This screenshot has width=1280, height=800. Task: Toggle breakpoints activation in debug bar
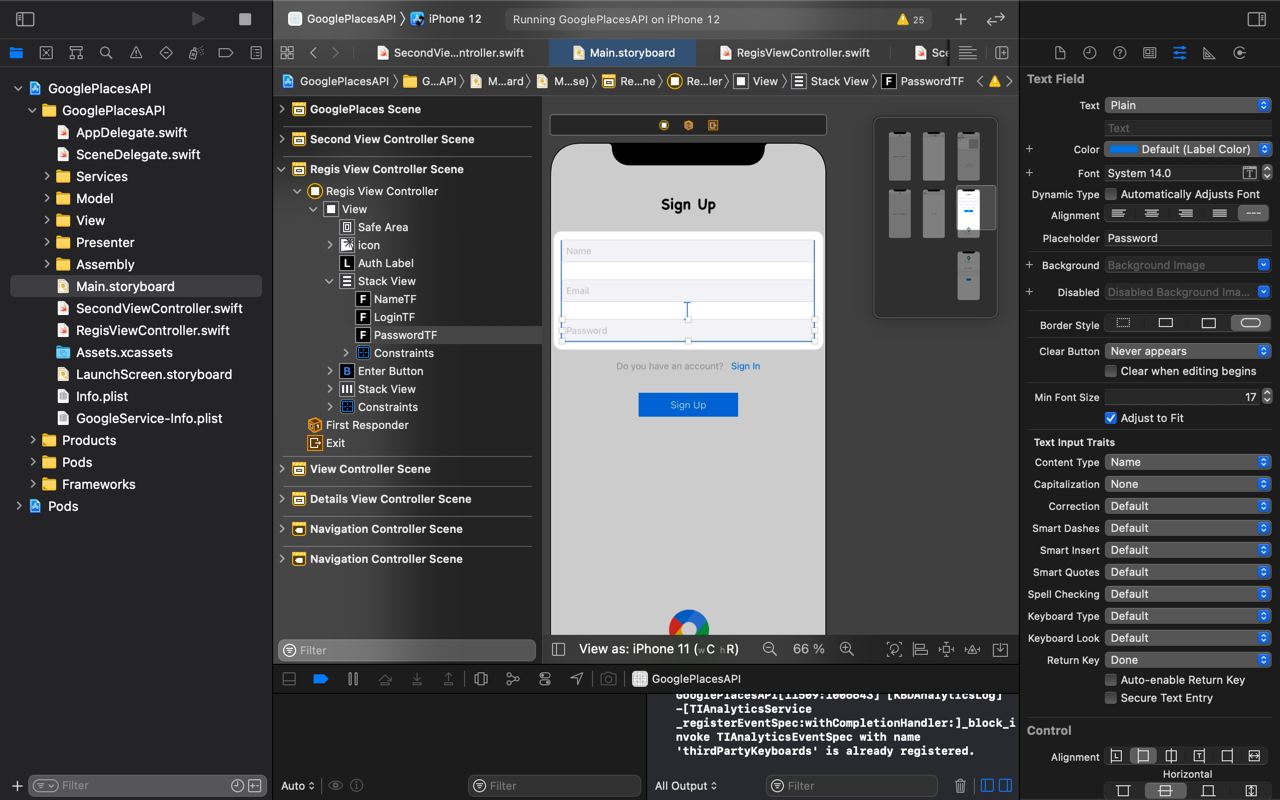(x=321, y=679)
